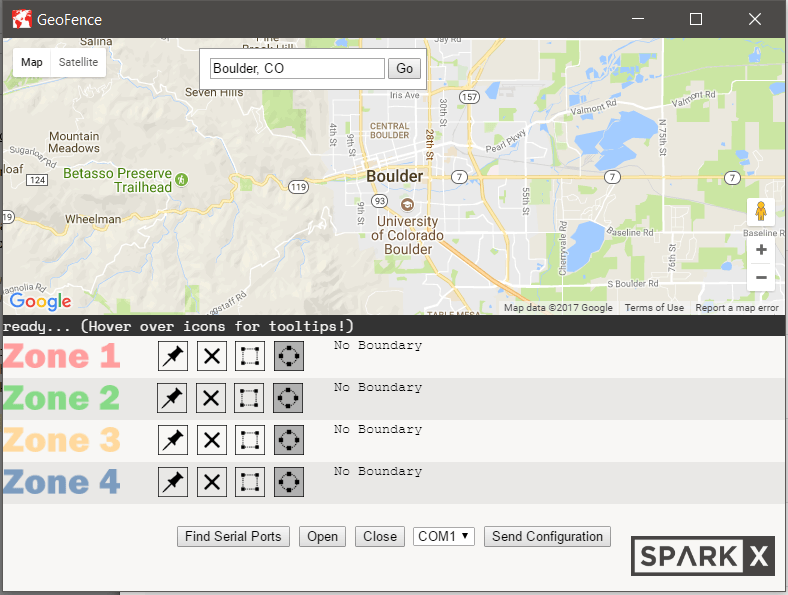Select the Zone 3 circle boundary icon
This screenshot has width=788, height=595.
[289, 440]
